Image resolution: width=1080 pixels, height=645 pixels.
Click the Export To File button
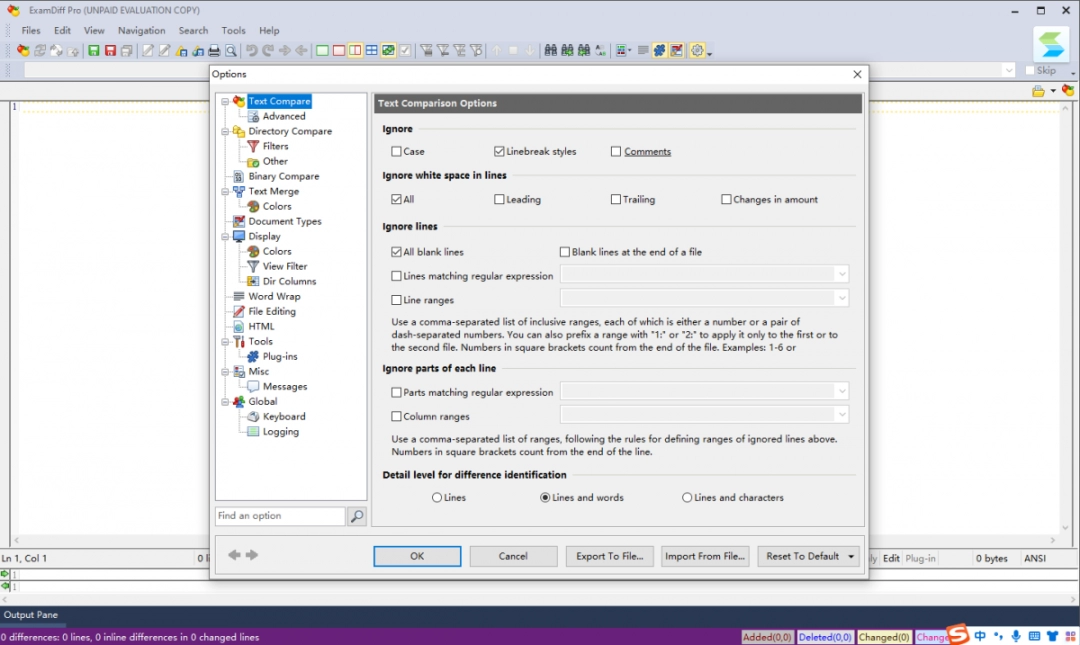(x=610, y=556)
